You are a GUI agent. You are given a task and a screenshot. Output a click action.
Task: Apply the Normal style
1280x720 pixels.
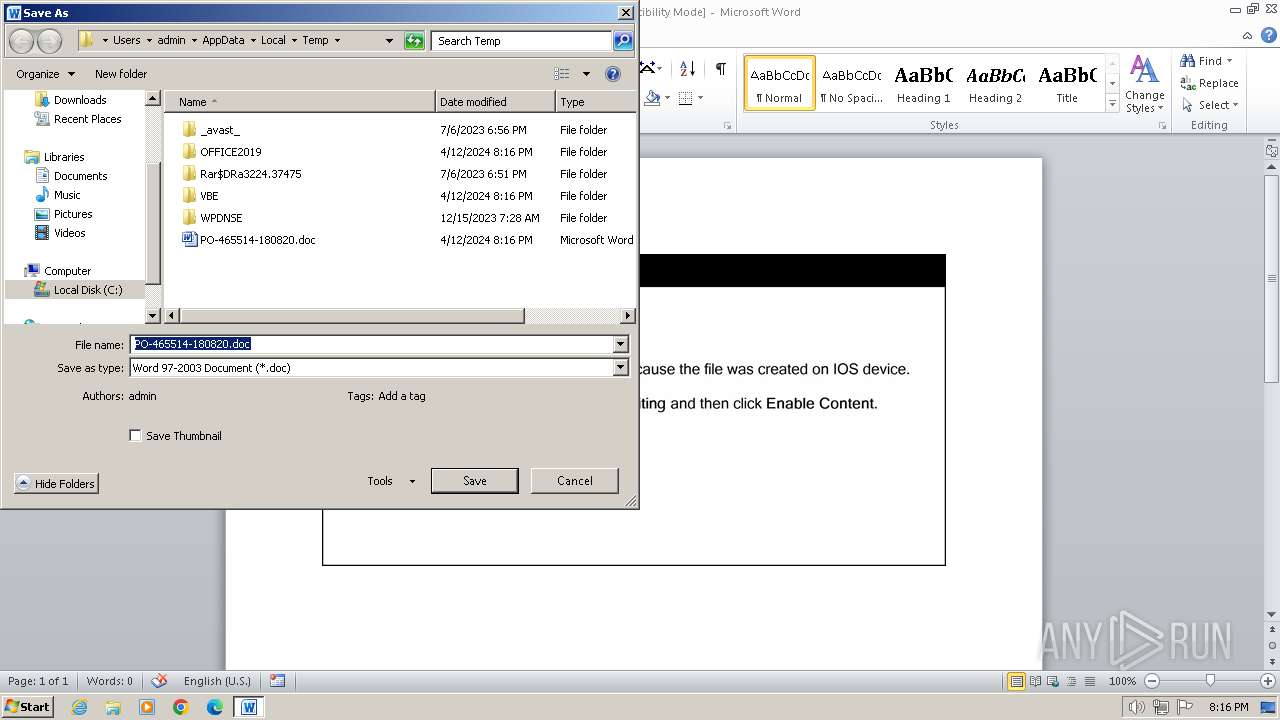pyautogui.click(x=779, y=82)
